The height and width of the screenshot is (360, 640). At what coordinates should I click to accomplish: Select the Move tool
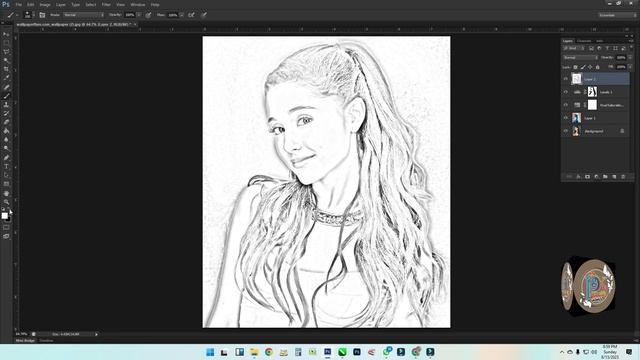tap(6, 35)
